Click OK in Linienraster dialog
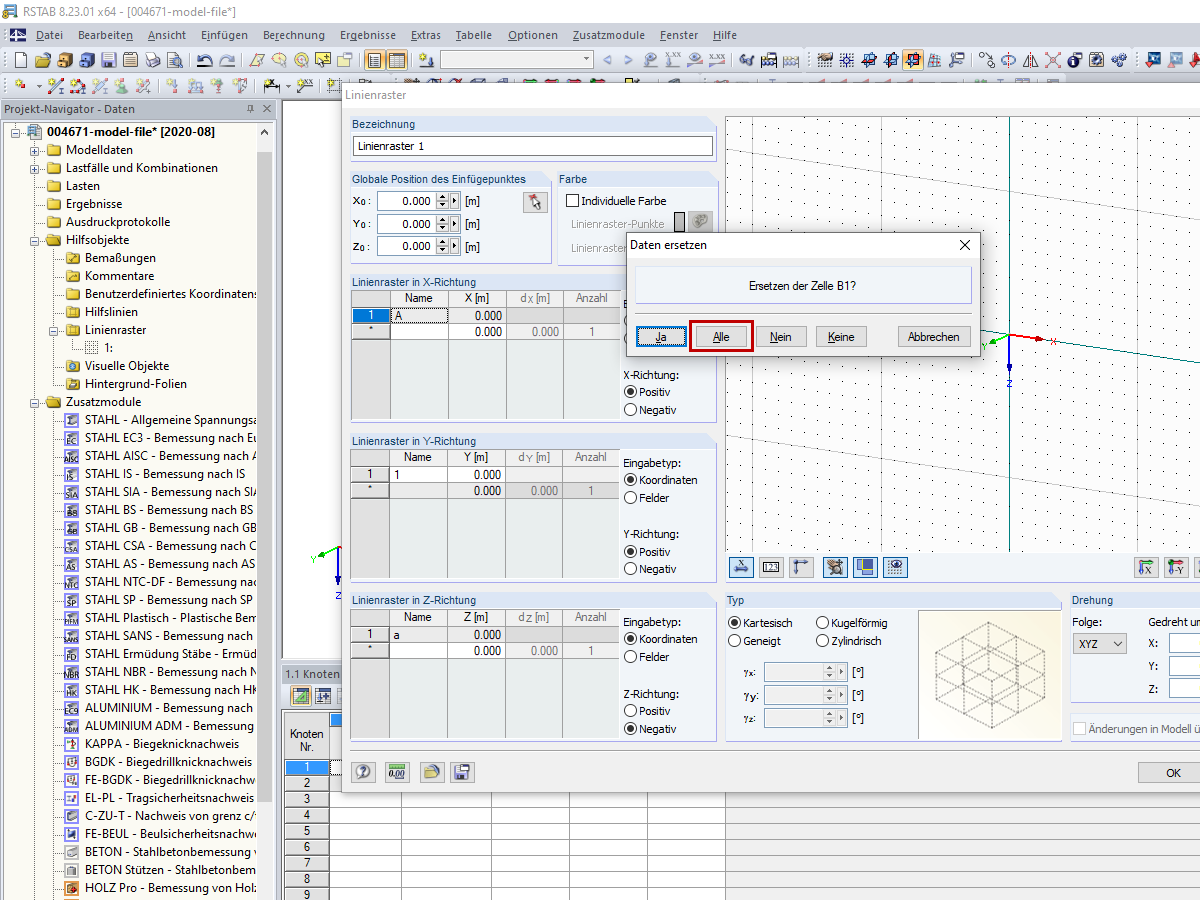The height and width of the screenshot is (900, 1200). [1174, 773]
